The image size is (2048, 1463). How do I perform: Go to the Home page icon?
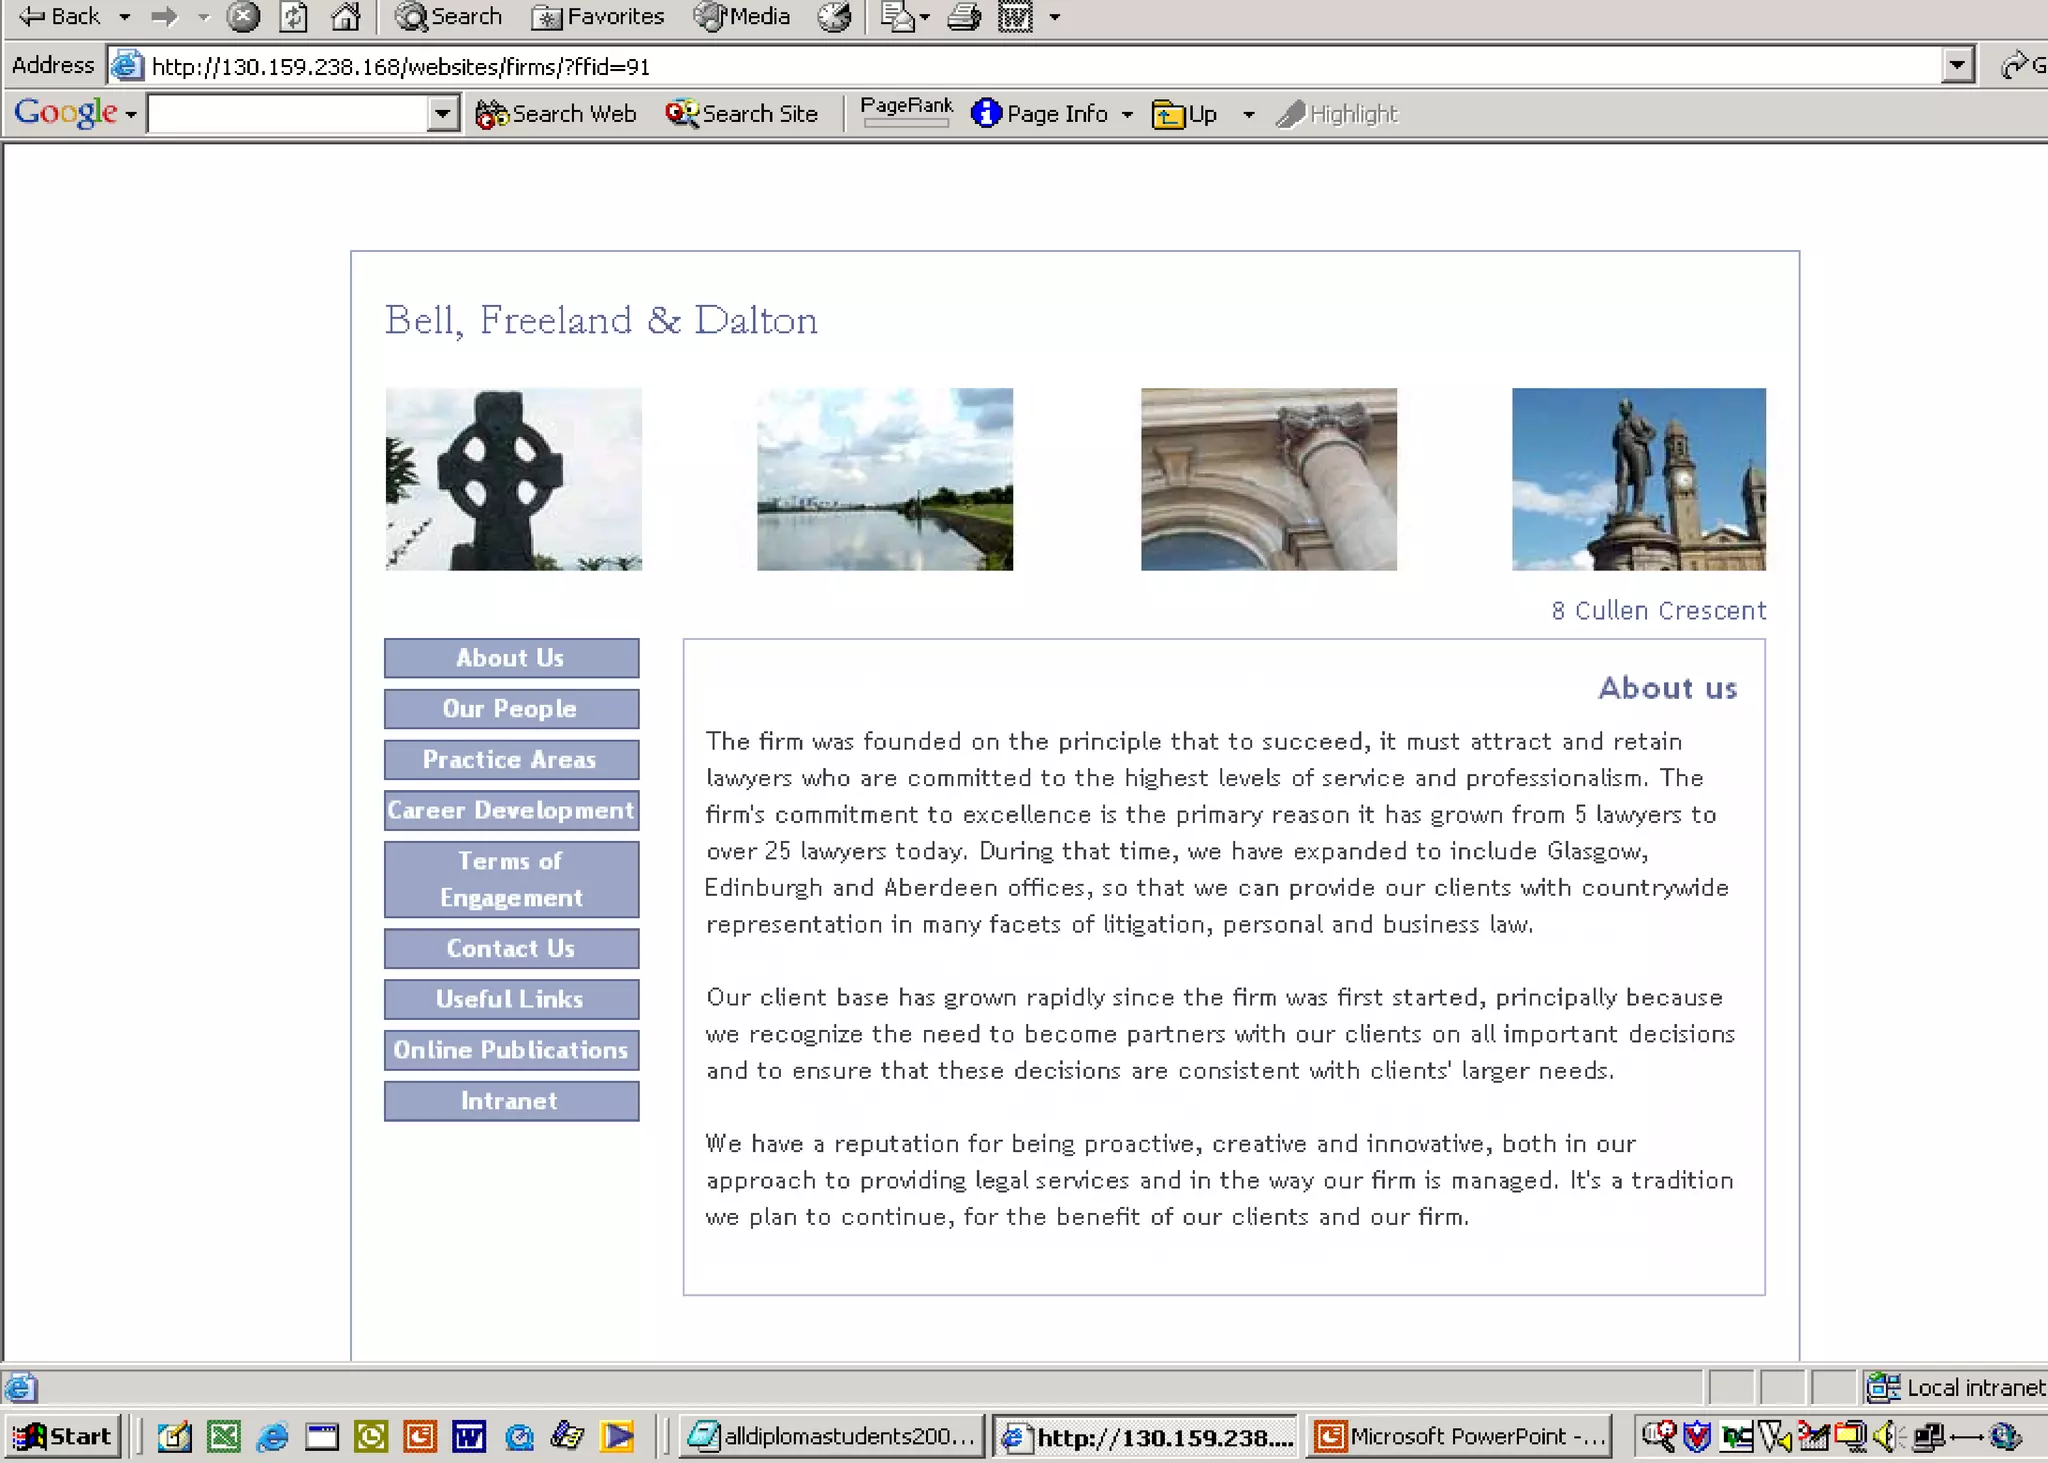(346, 16)
